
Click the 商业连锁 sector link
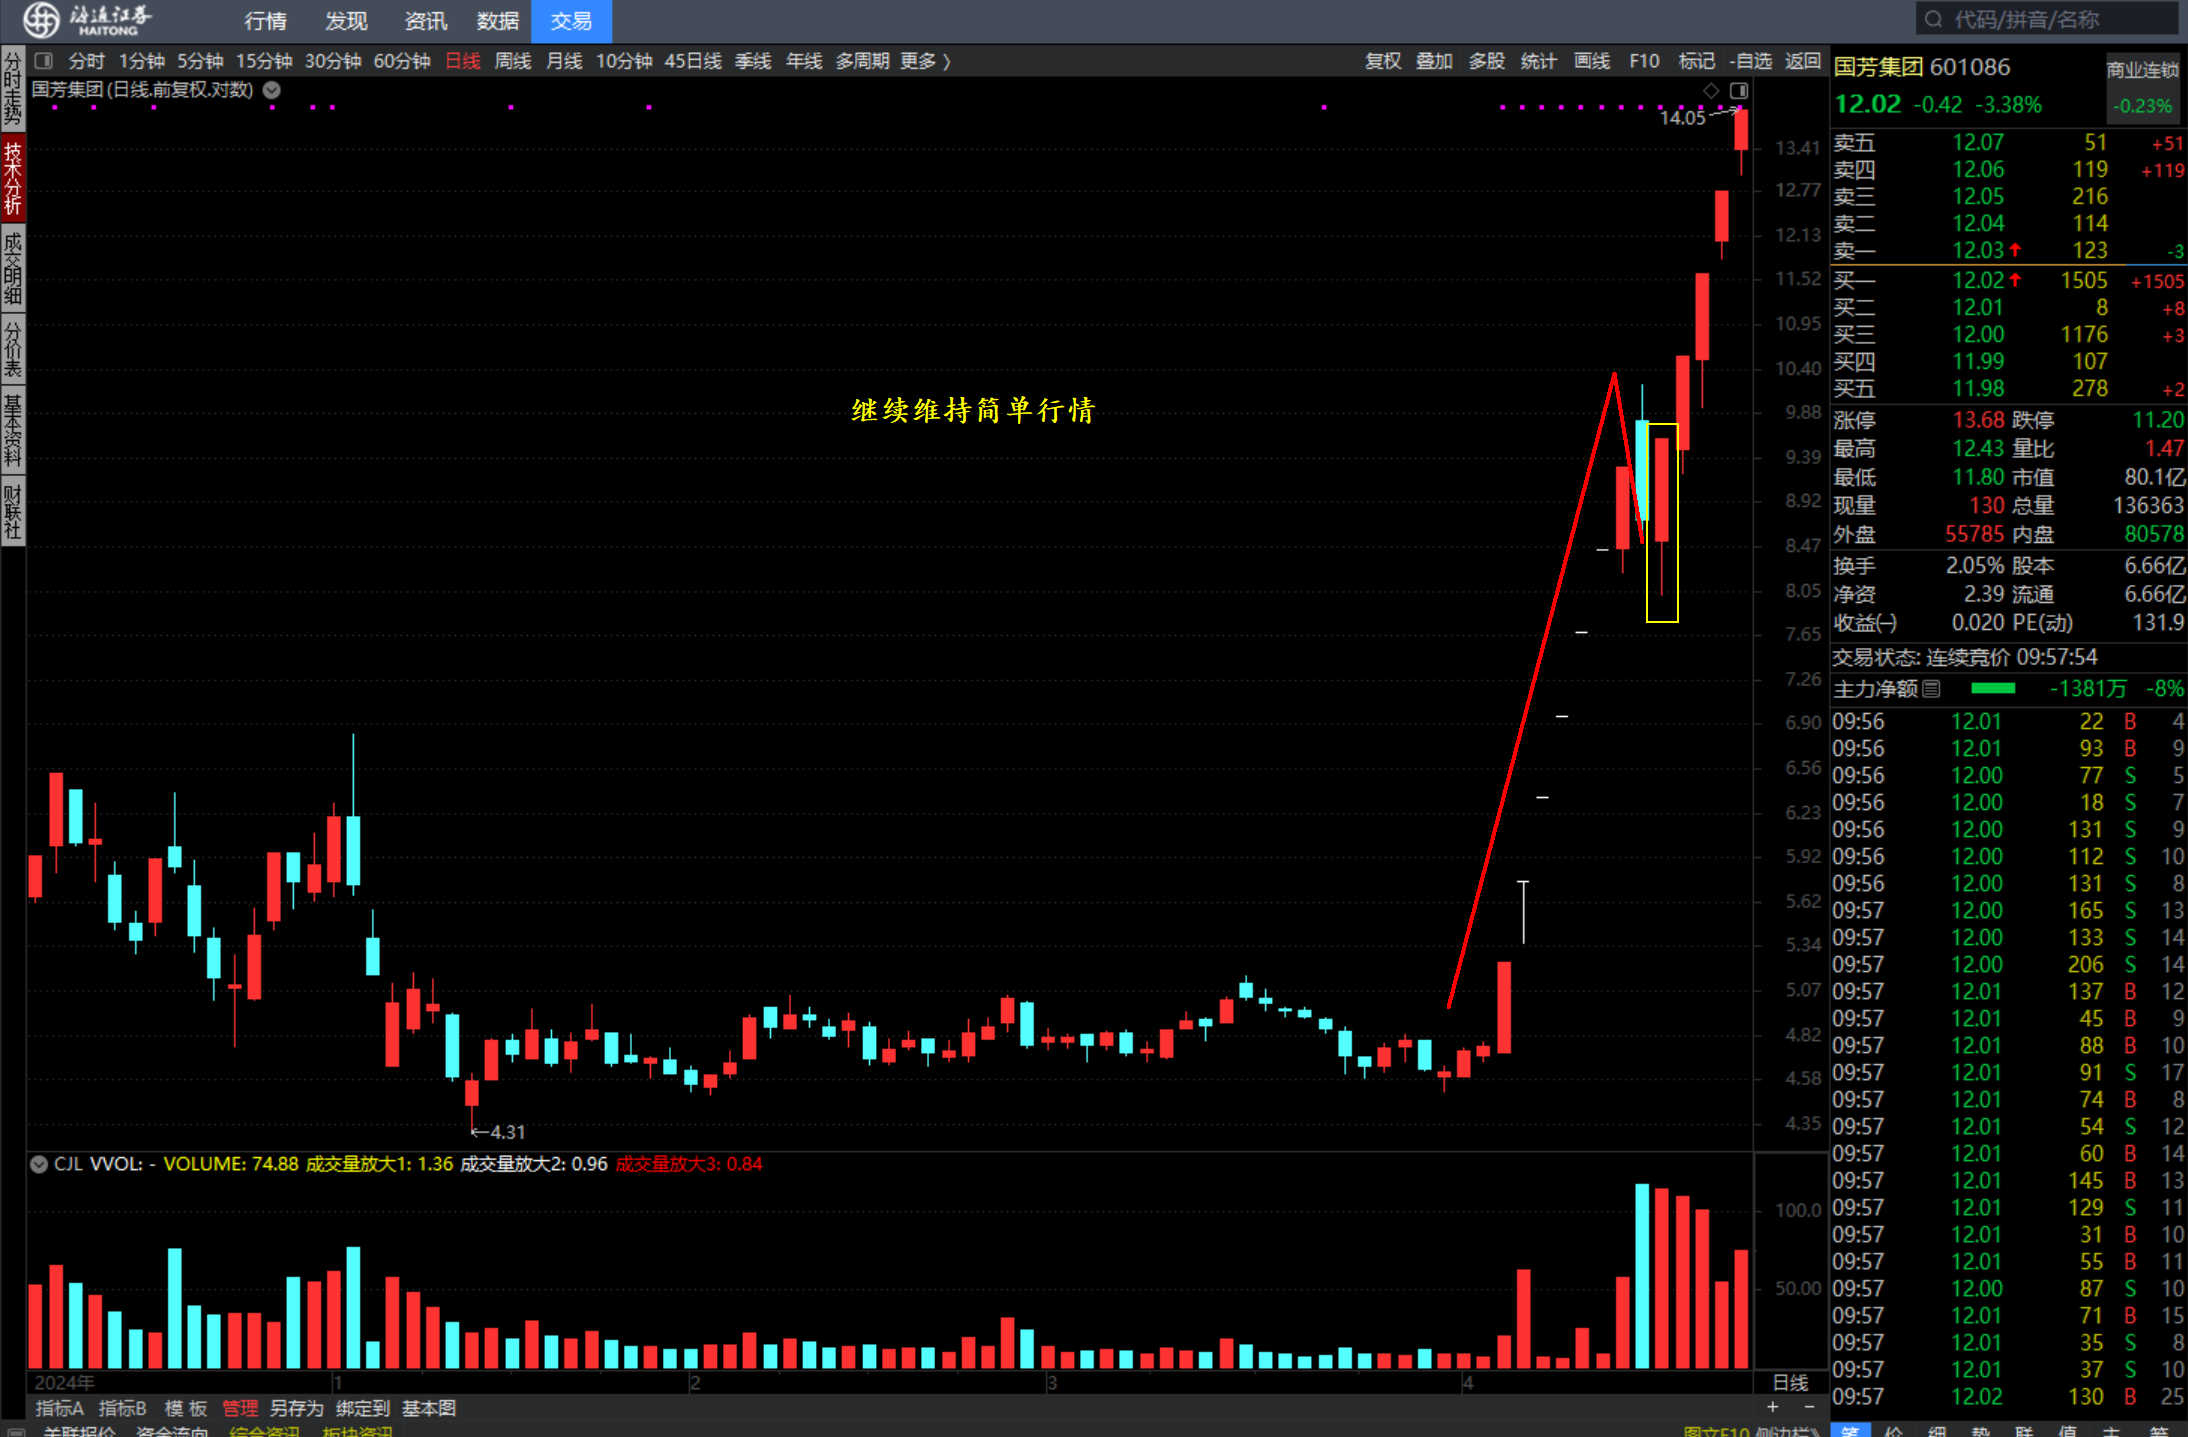(x=2141, y=70)
